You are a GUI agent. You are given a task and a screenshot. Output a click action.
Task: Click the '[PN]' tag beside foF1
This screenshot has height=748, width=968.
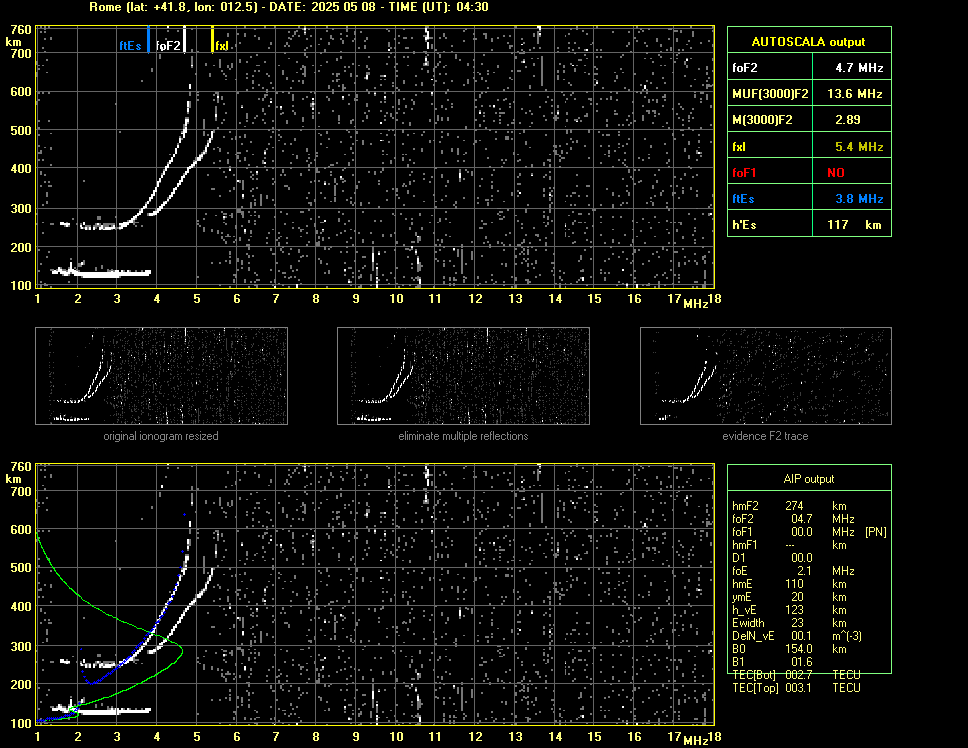point(876,531)
